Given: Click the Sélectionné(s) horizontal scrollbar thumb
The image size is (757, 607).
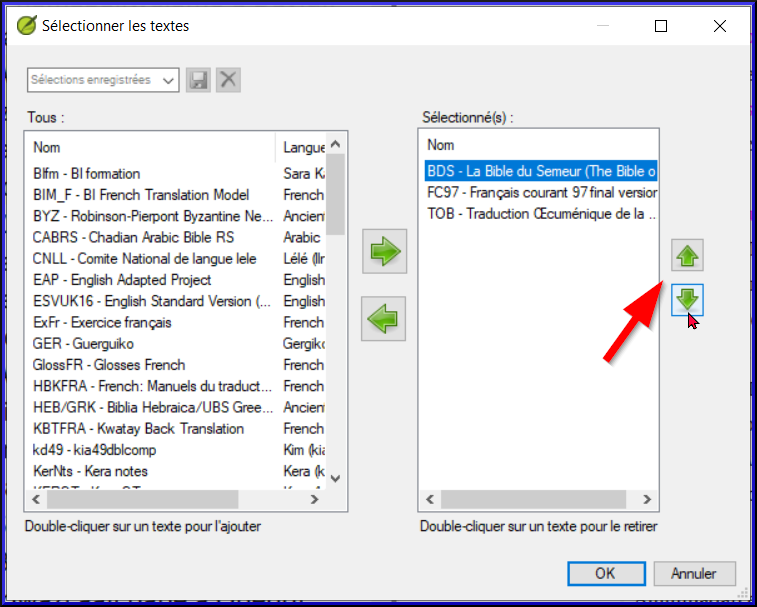Looking at the screenshot, I should (x=533, y=499).
